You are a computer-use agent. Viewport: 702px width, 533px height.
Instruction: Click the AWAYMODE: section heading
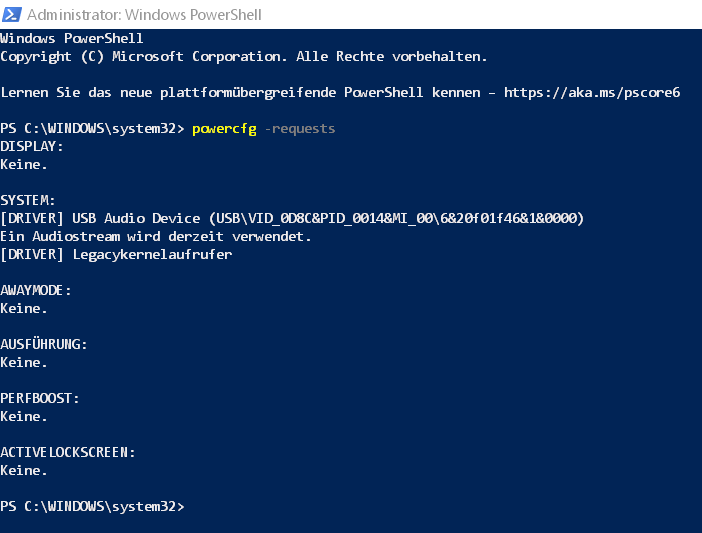point(36,291)
